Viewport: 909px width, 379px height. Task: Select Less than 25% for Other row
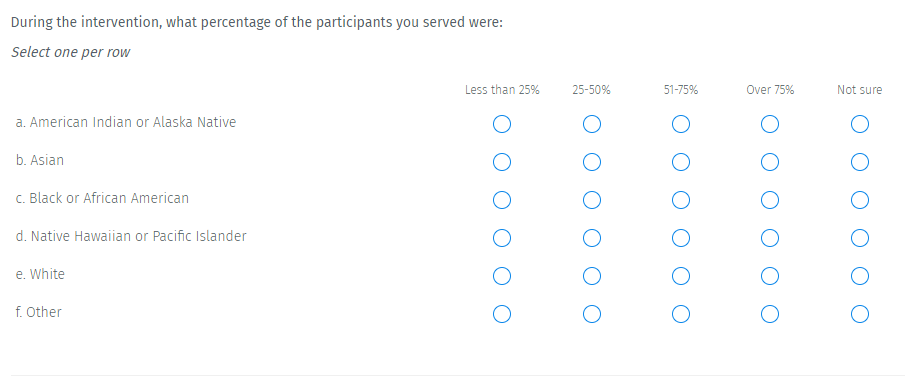[x=502, y=314]
